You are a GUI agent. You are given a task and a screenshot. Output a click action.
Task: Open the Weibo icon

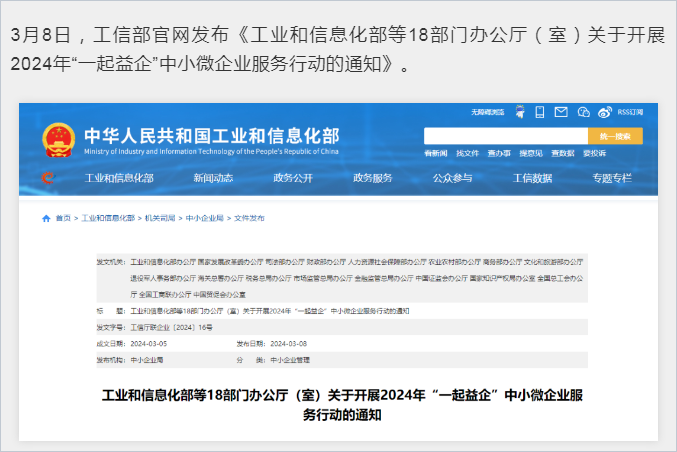(x=603, y=112)
